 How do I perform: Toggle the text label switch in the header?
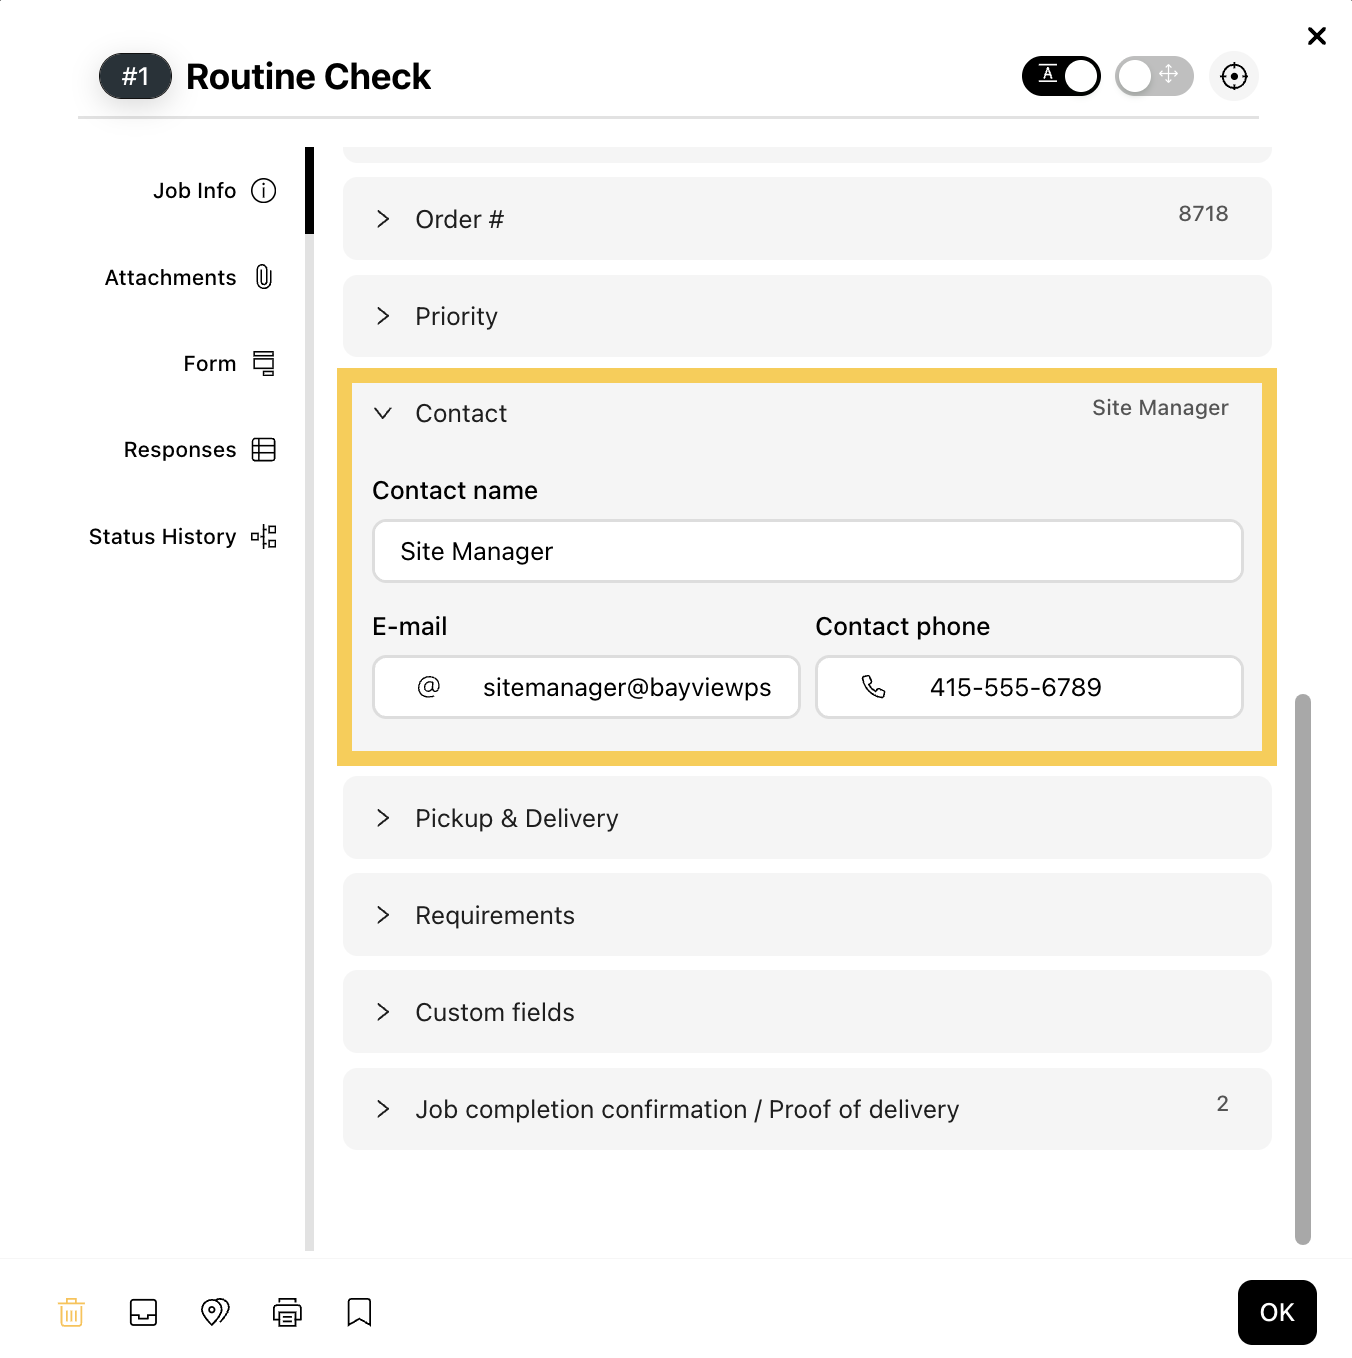(1061, 76)
